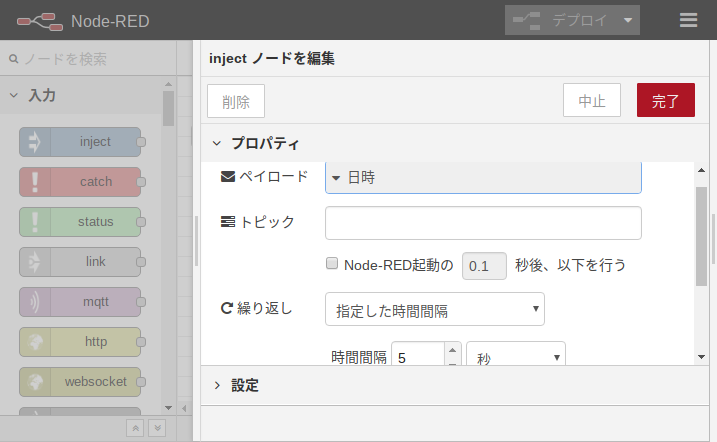717x442 pixels.
Task: Select the link node in palette
Action: (x=81, y=262)
